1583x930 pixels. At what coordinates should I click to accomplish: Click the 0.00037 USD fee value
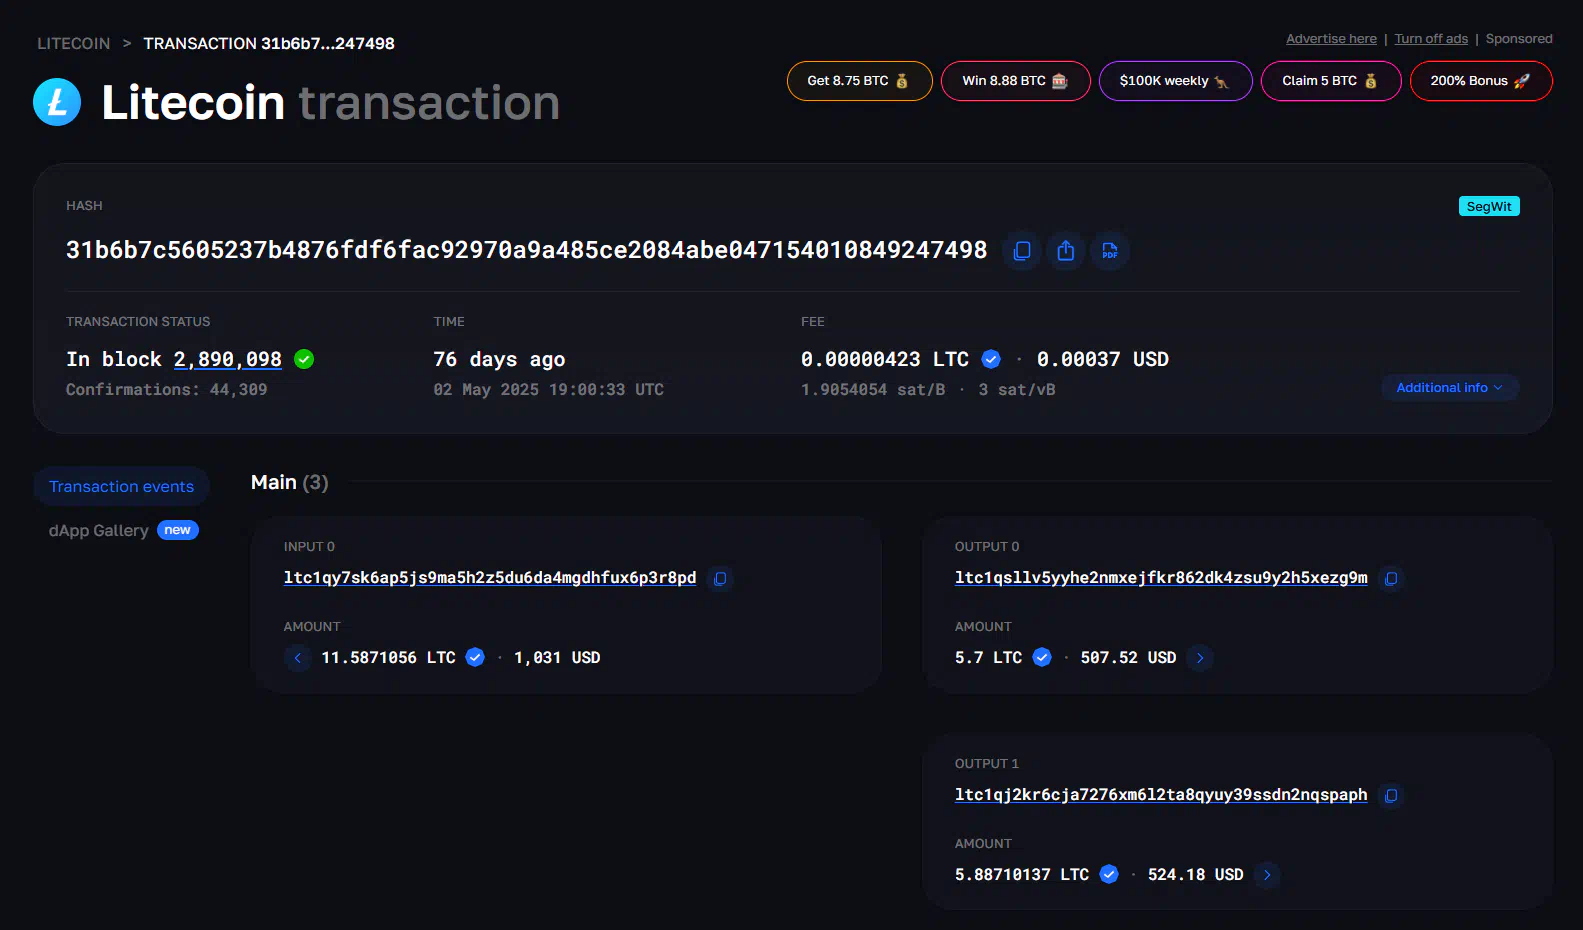1102,359
